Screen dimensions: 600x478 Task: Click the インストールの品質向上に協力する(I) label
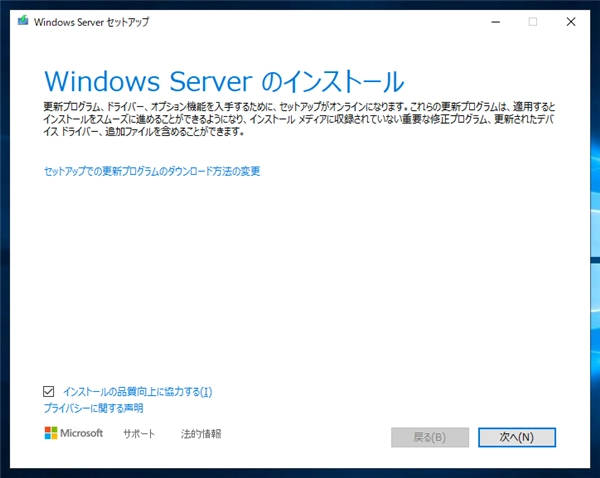pyautogui.click(x=137, y=392)
